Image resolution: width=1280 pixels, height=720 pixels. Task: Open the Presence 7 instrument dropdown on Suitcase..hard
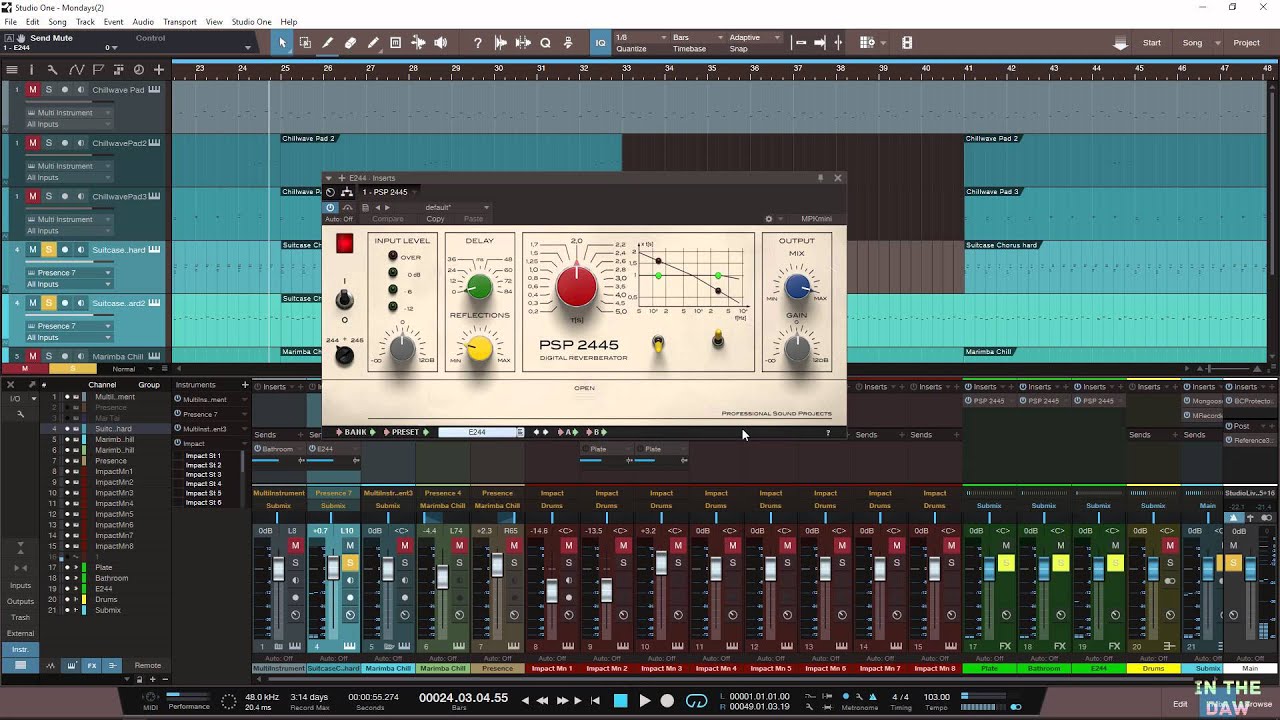pos(69,272)
